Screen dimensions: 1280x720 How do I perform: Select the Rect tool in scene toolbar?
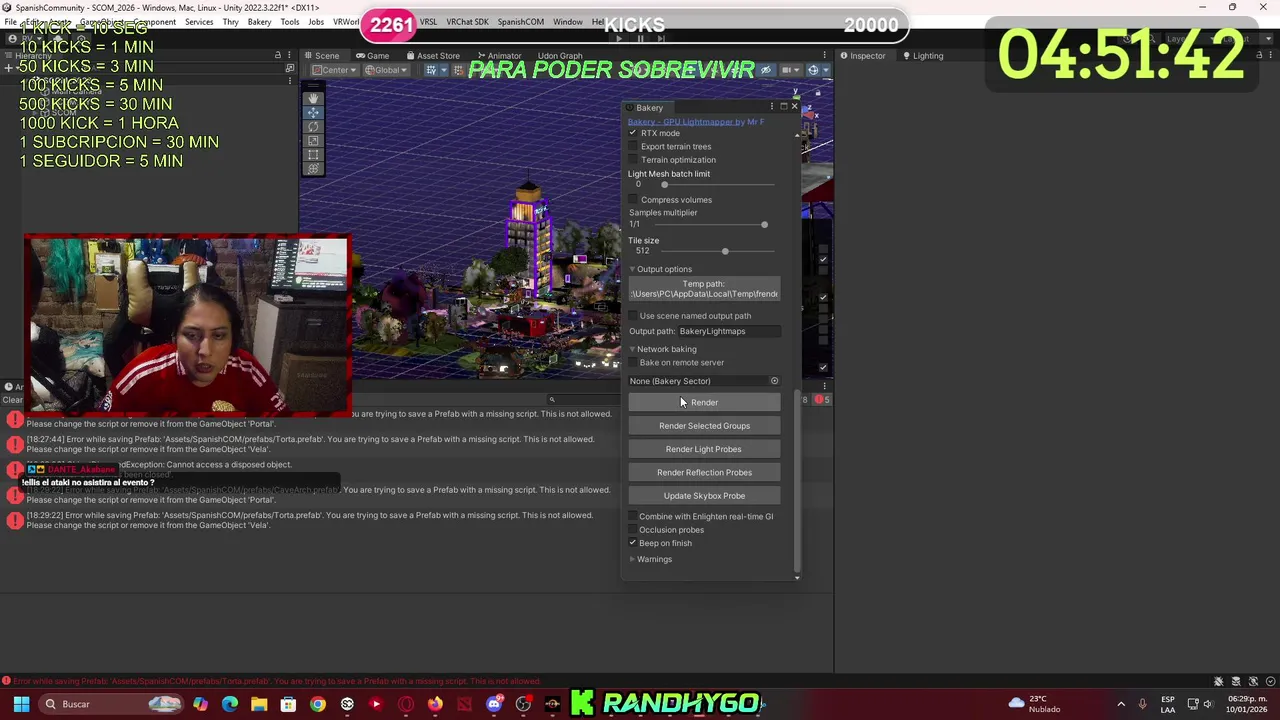click(313, 154)
